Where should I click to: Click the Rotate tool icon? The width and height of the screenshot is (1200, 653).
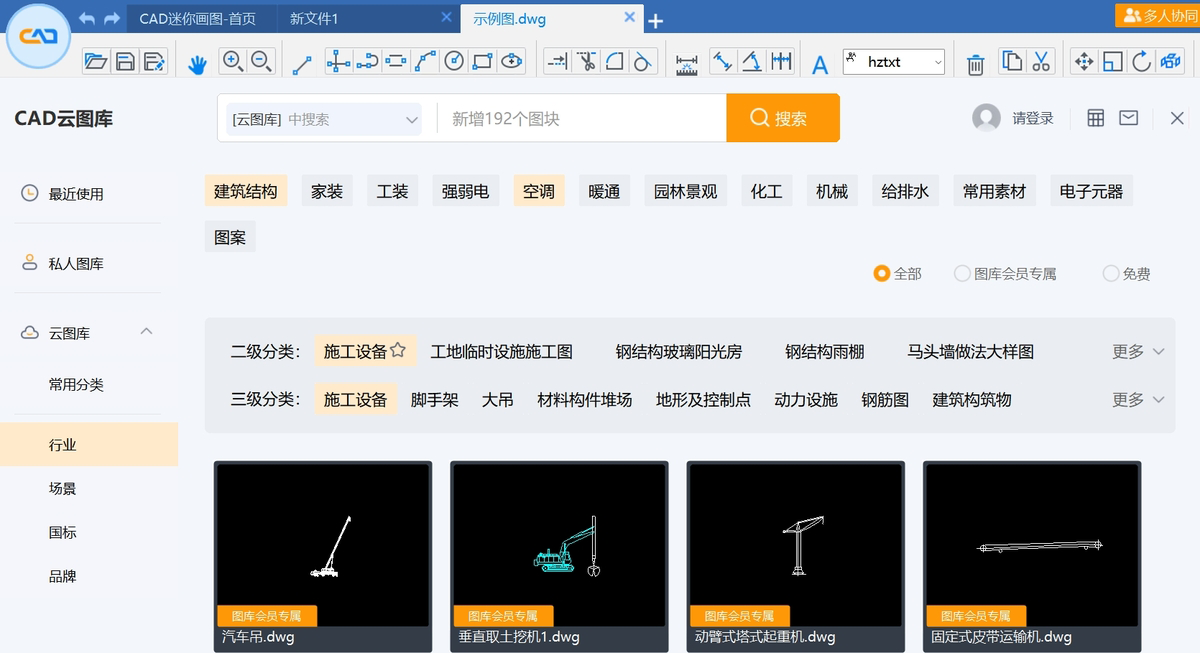[x=1141, y=62]
